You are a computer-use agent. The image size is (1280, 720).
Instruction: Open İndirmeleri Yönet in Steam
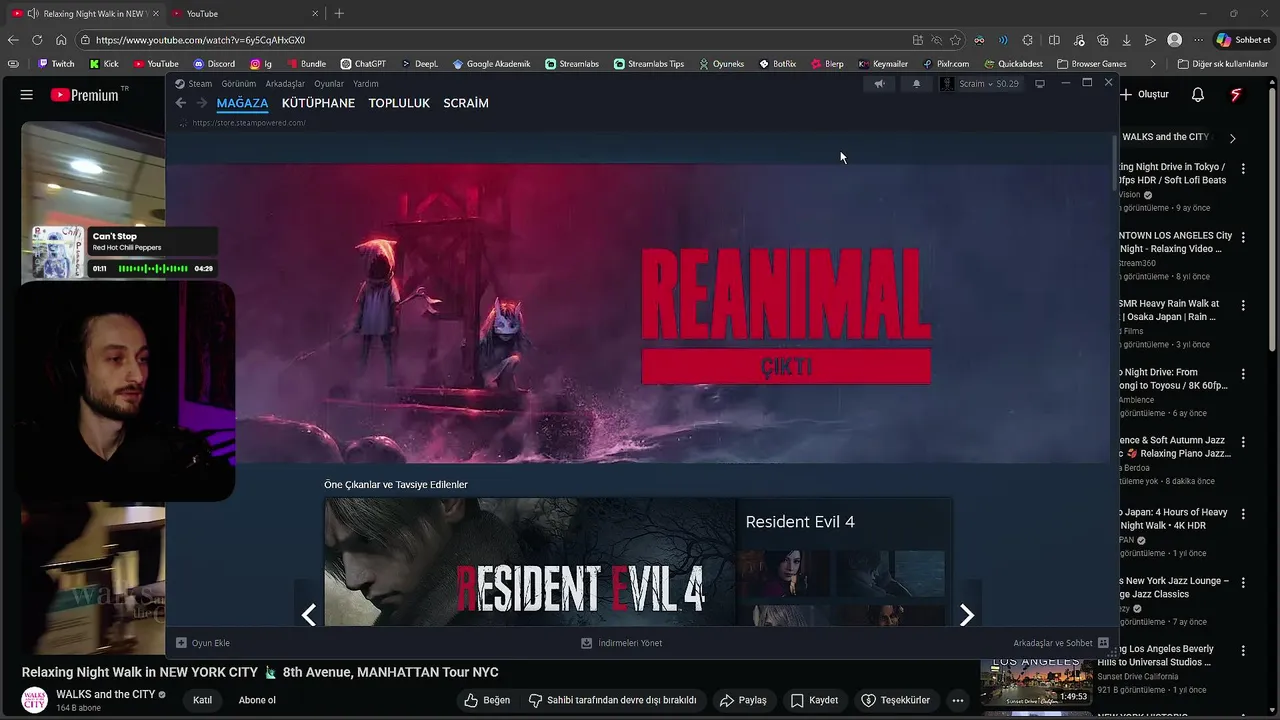point(621,643)
